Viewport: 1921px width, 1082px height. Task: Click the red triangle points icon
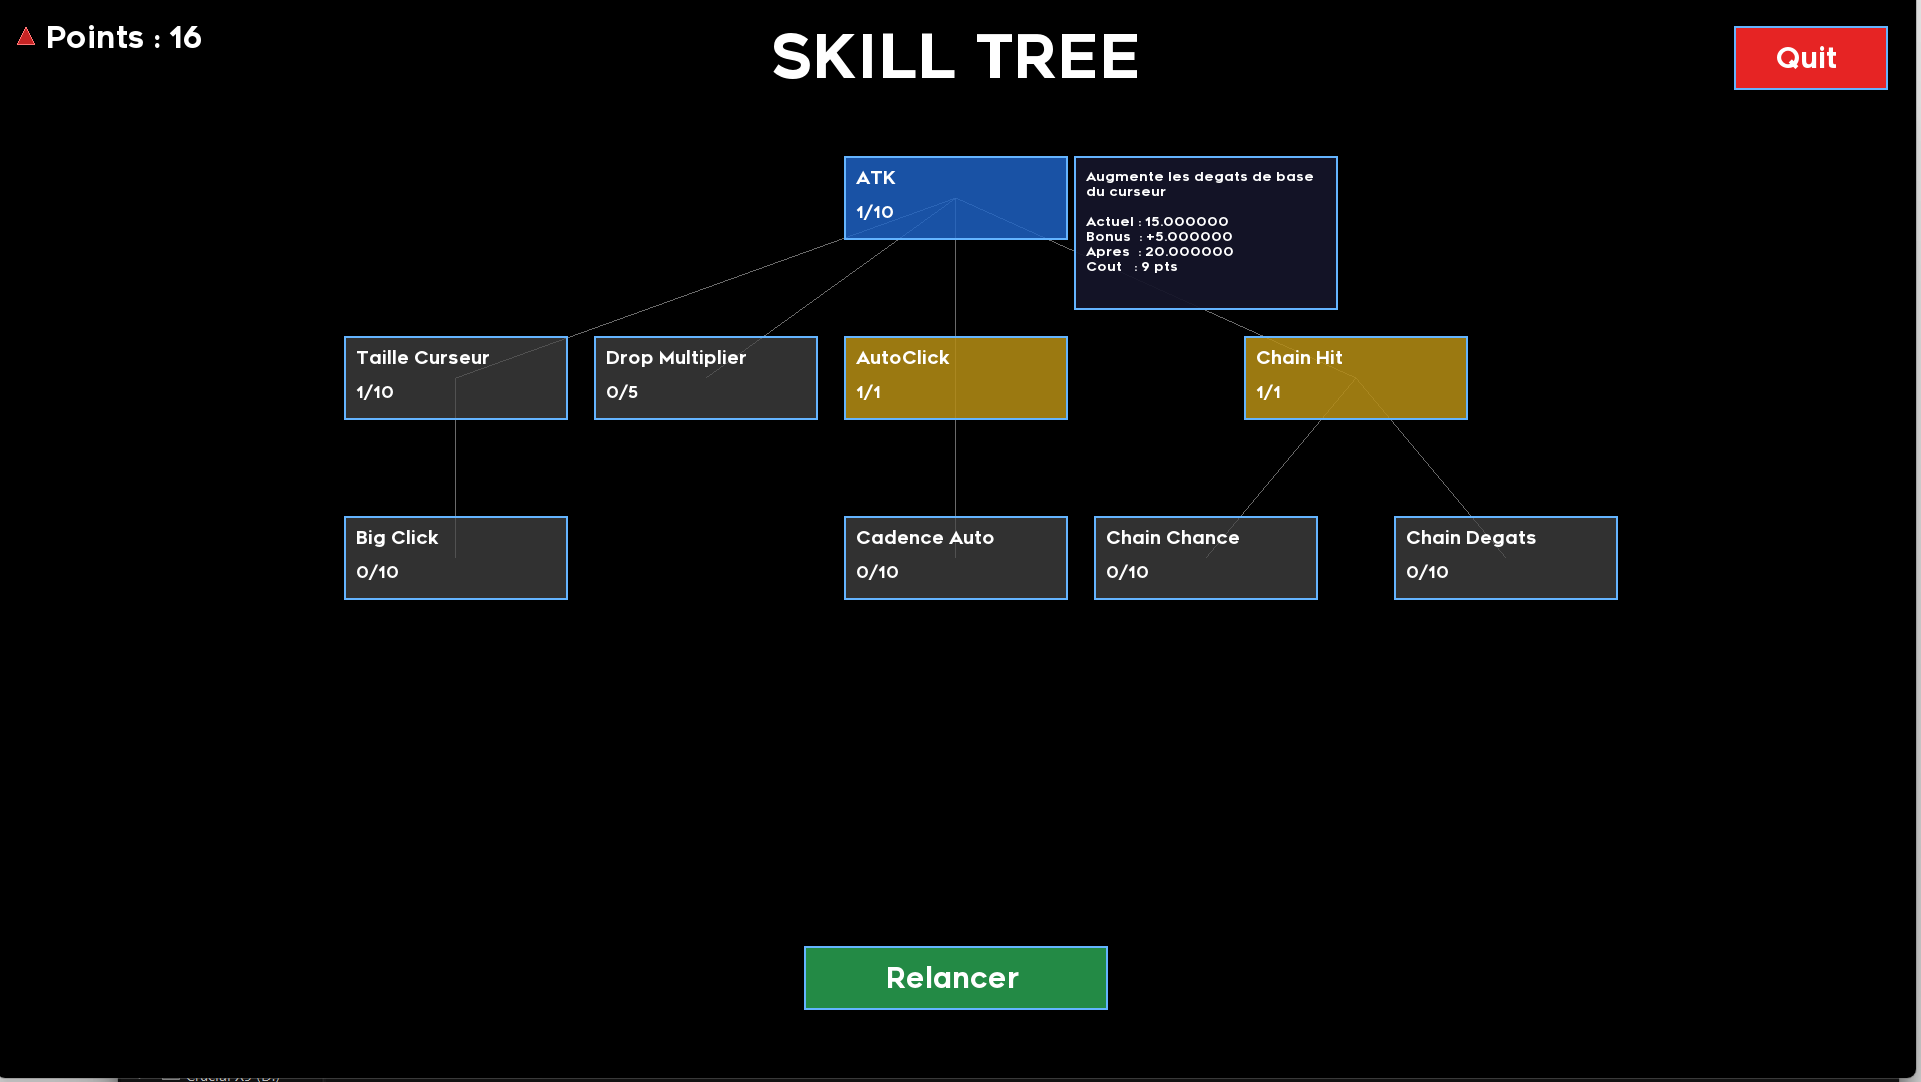pyautogui.click(x=26, y=38)
